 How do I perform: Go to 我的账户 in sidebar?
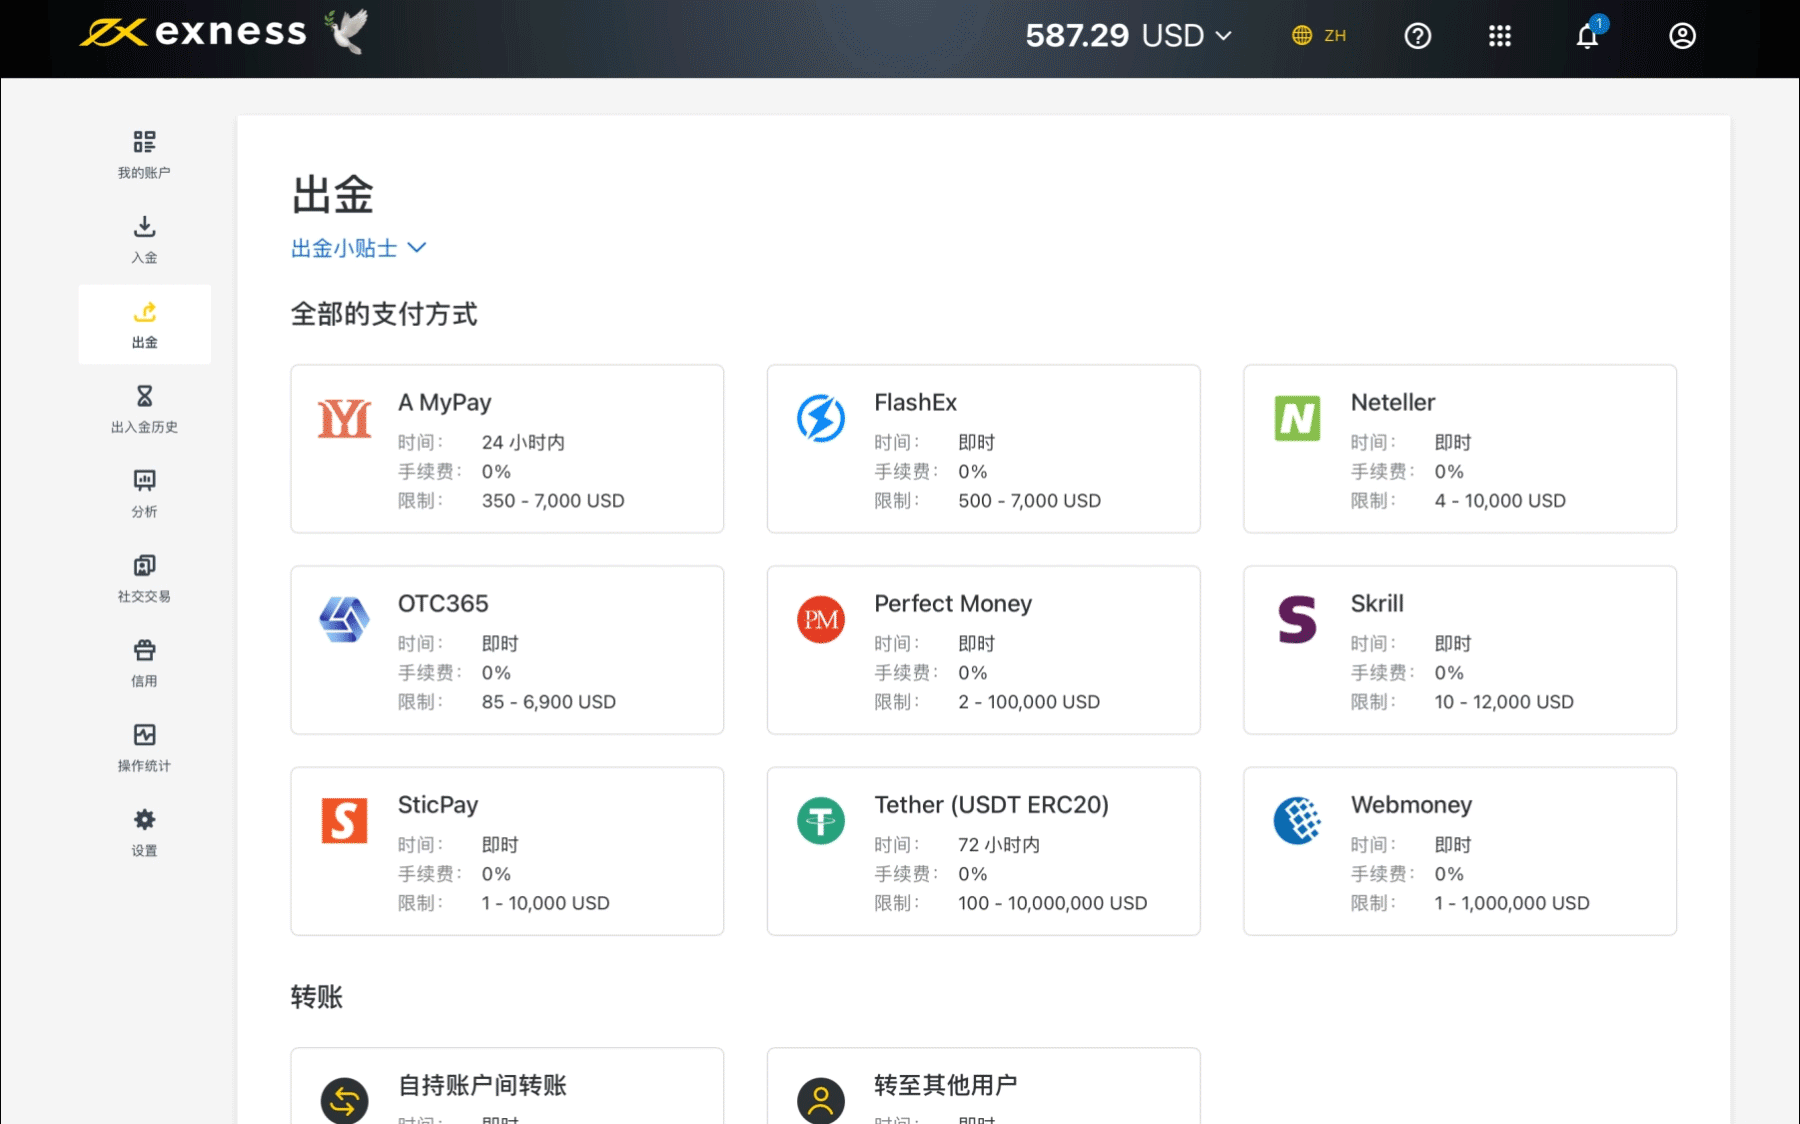coord(144,155)
